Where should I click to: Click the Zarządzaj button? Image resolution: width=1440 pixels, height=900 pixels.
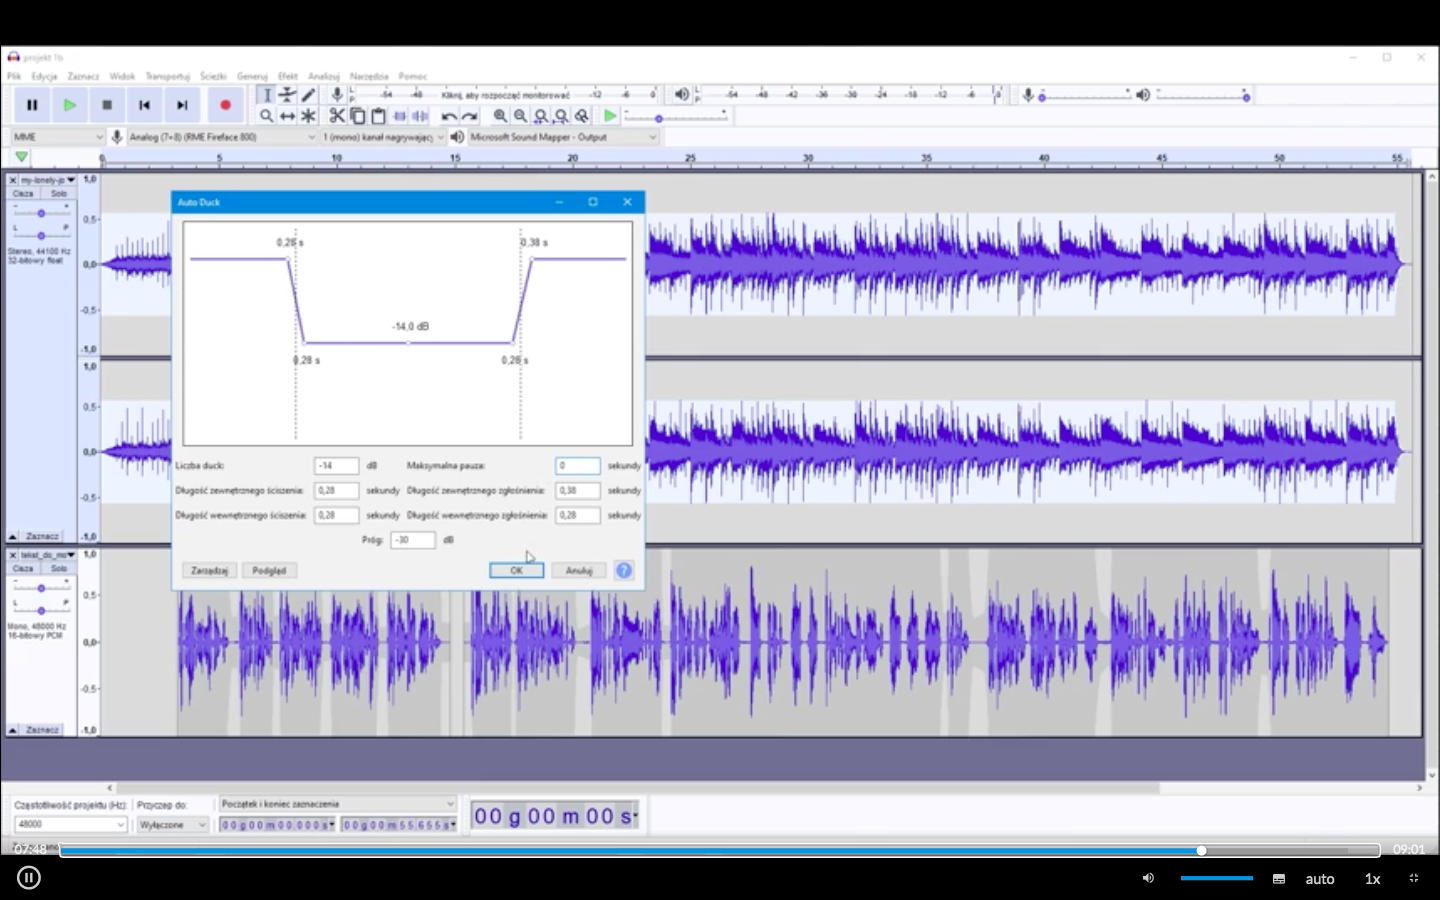click(209, 570)
